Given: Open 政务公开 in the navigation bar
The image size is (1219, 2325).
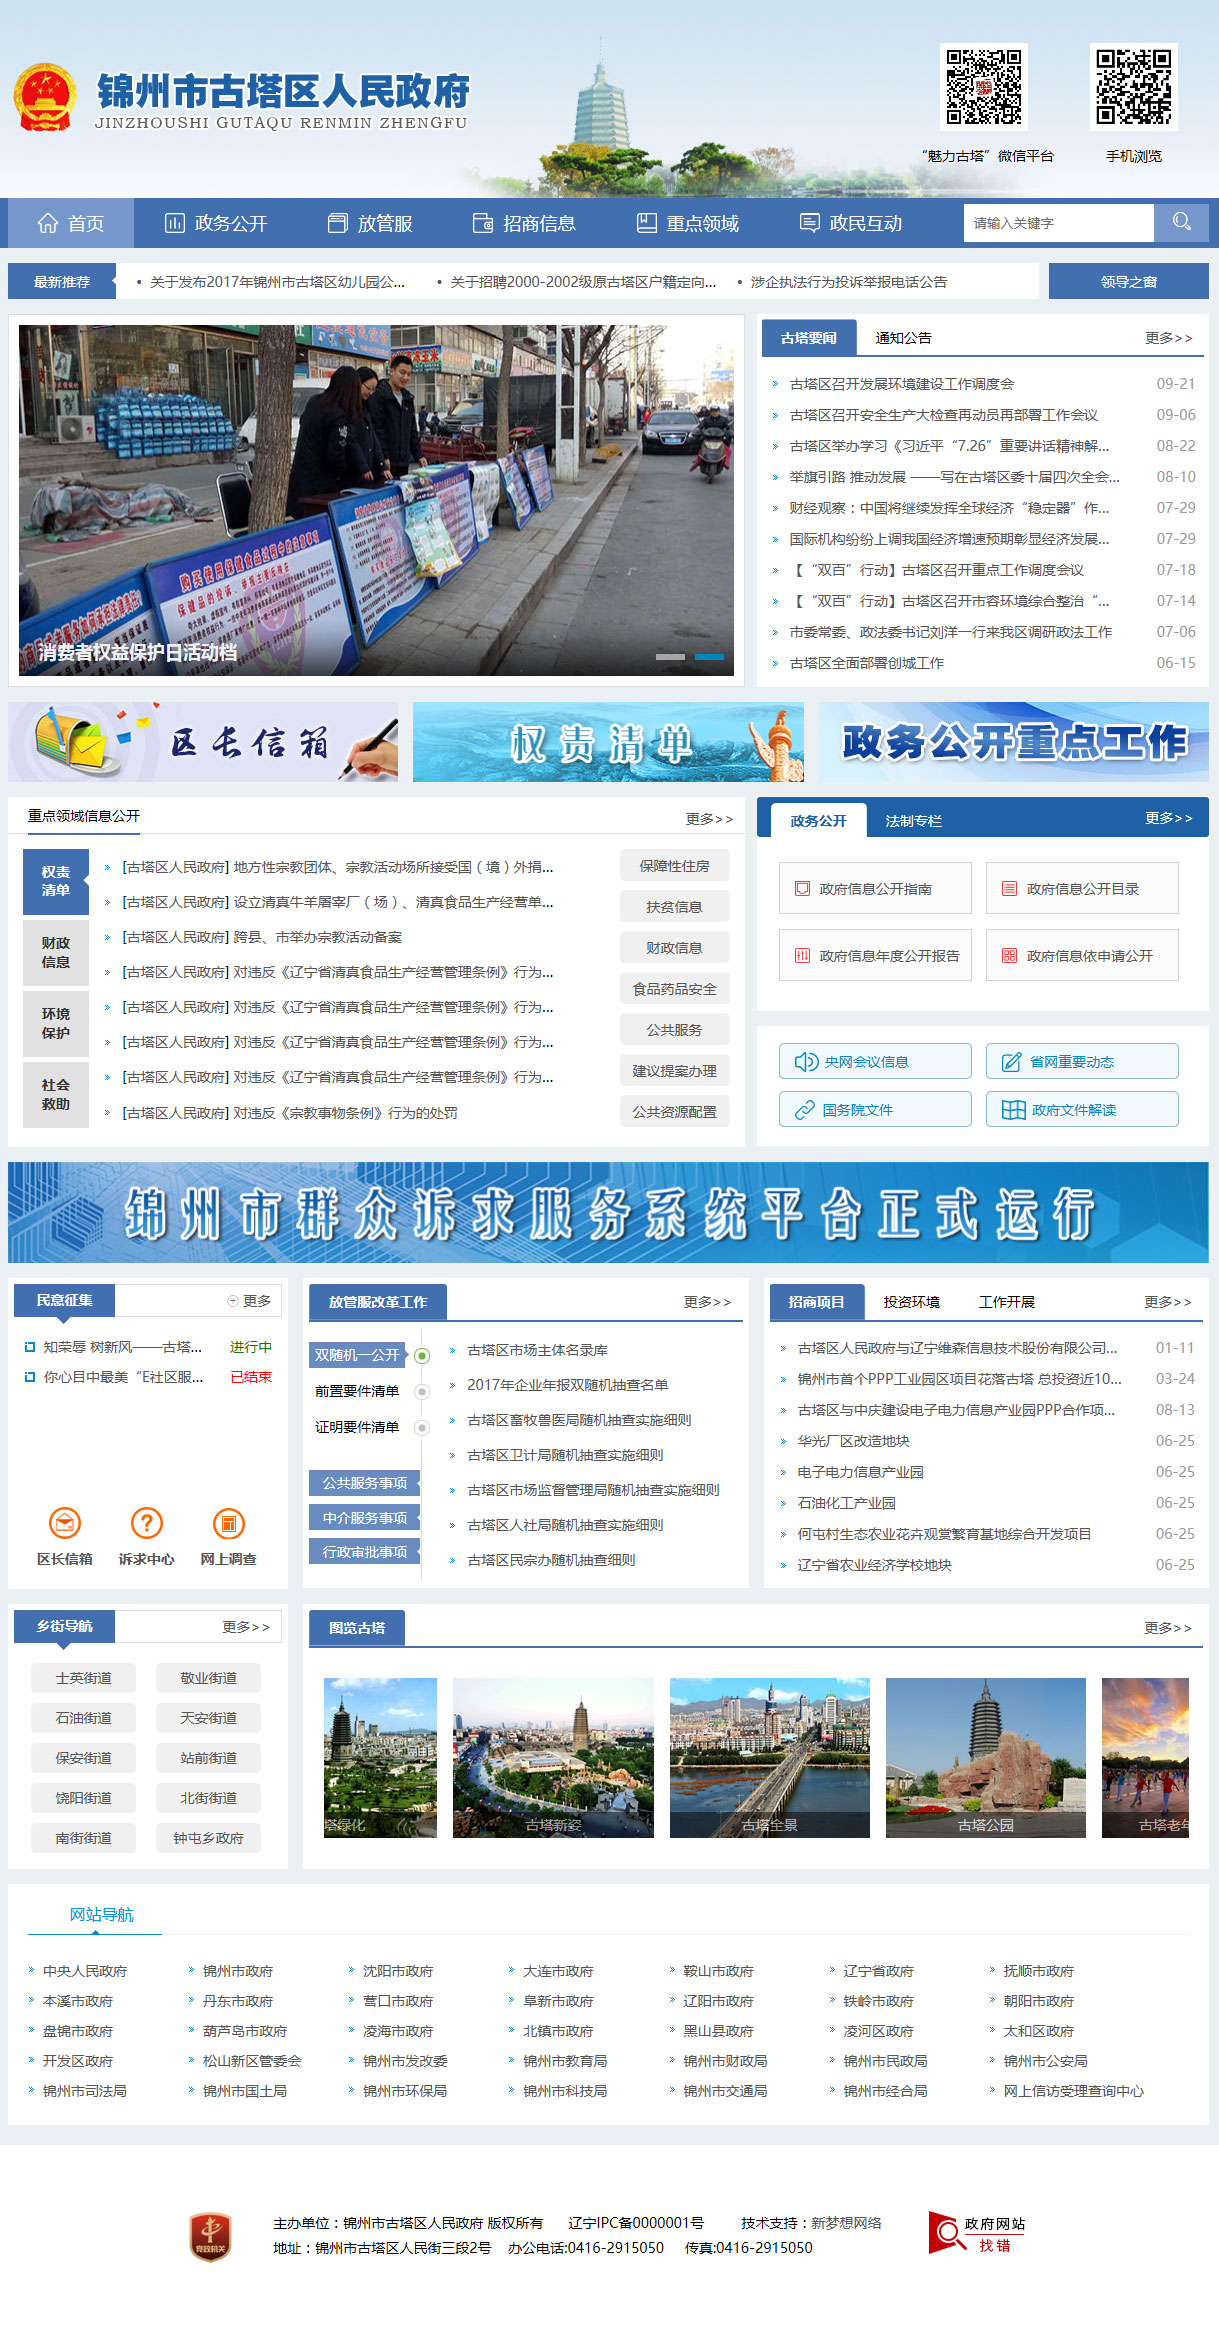Looking at the screenshot, I should point(216,223).
